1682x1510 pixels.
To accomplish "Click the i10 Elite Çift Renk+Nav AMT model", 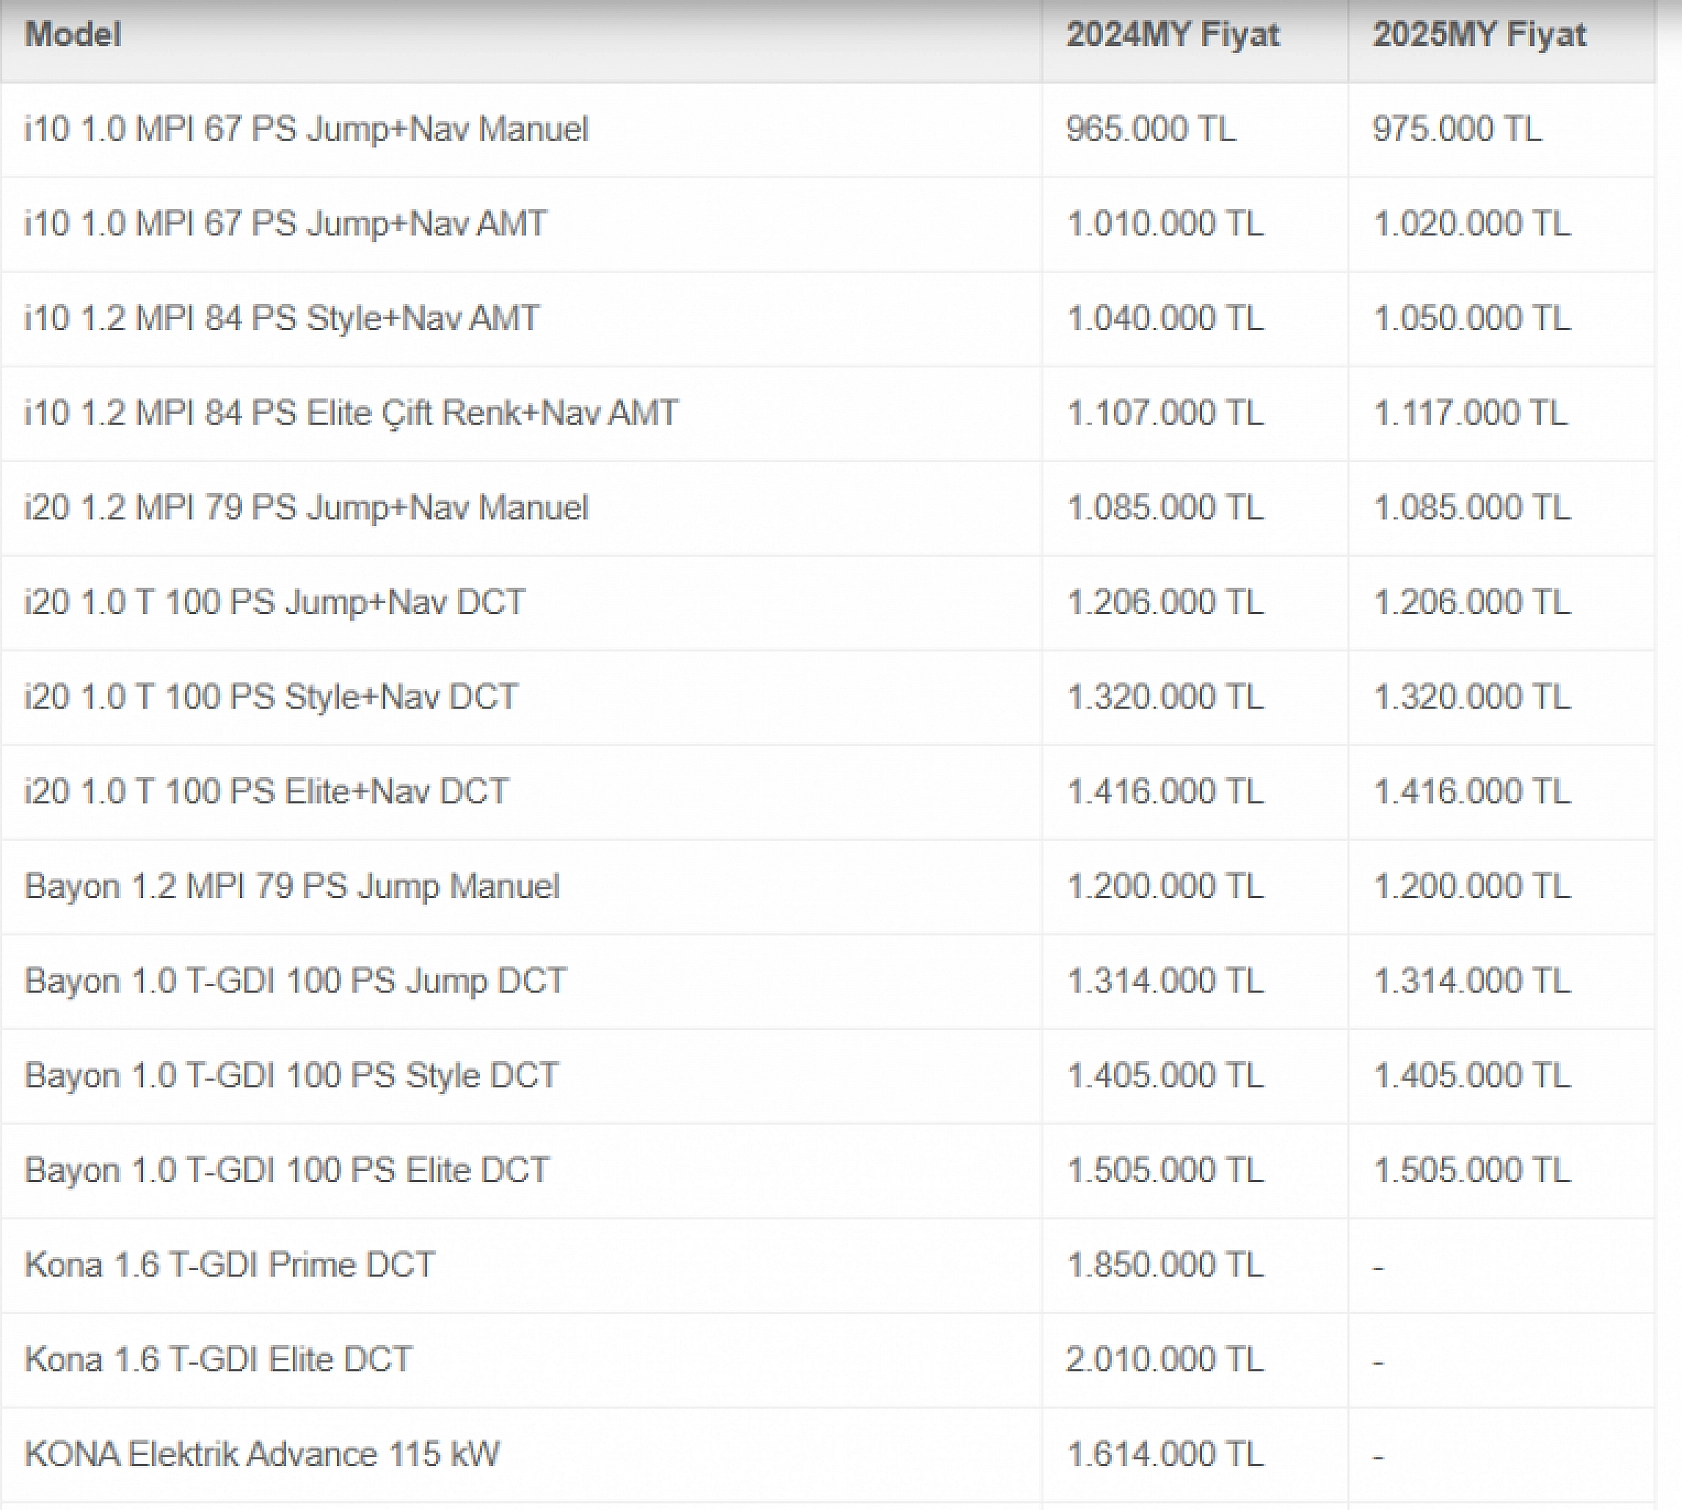I will tap(351, 413).
